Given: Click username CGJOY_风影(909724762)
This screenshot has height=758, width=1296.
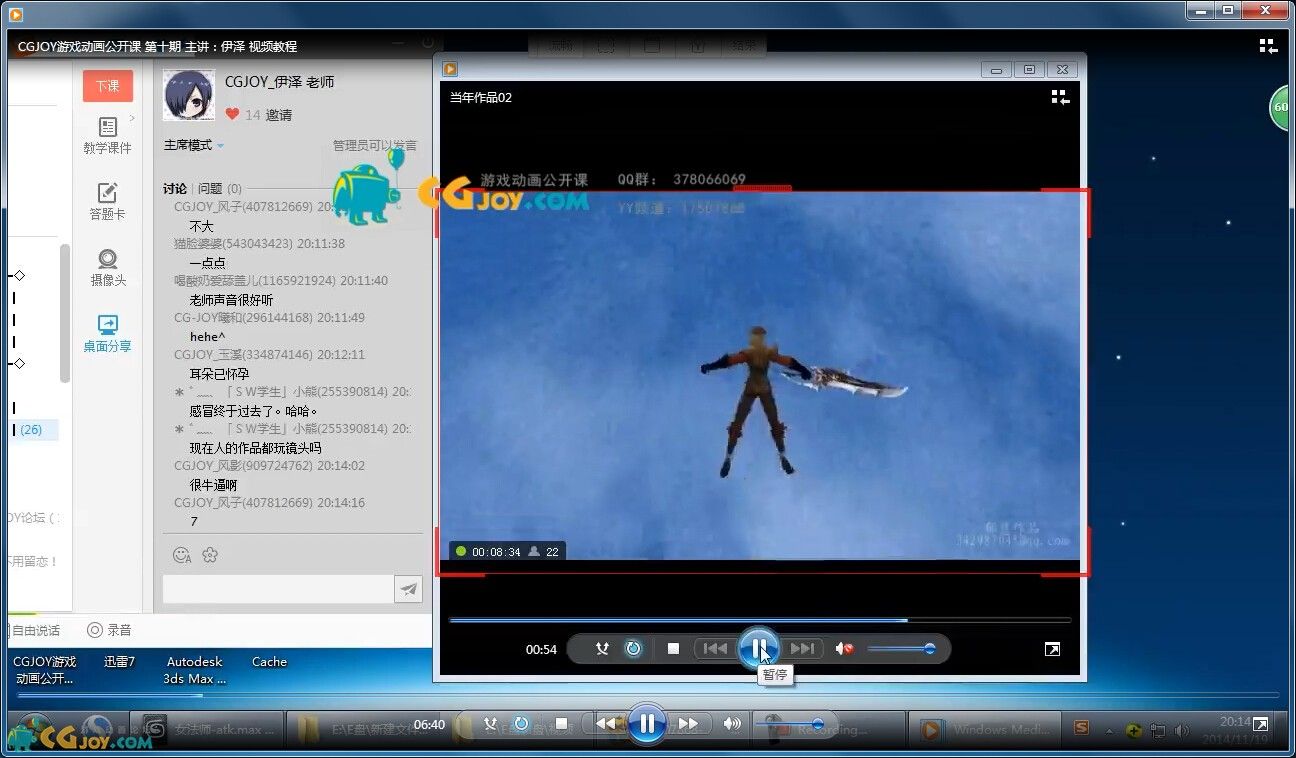Looking at the screenshot, I should coord(243,465).
